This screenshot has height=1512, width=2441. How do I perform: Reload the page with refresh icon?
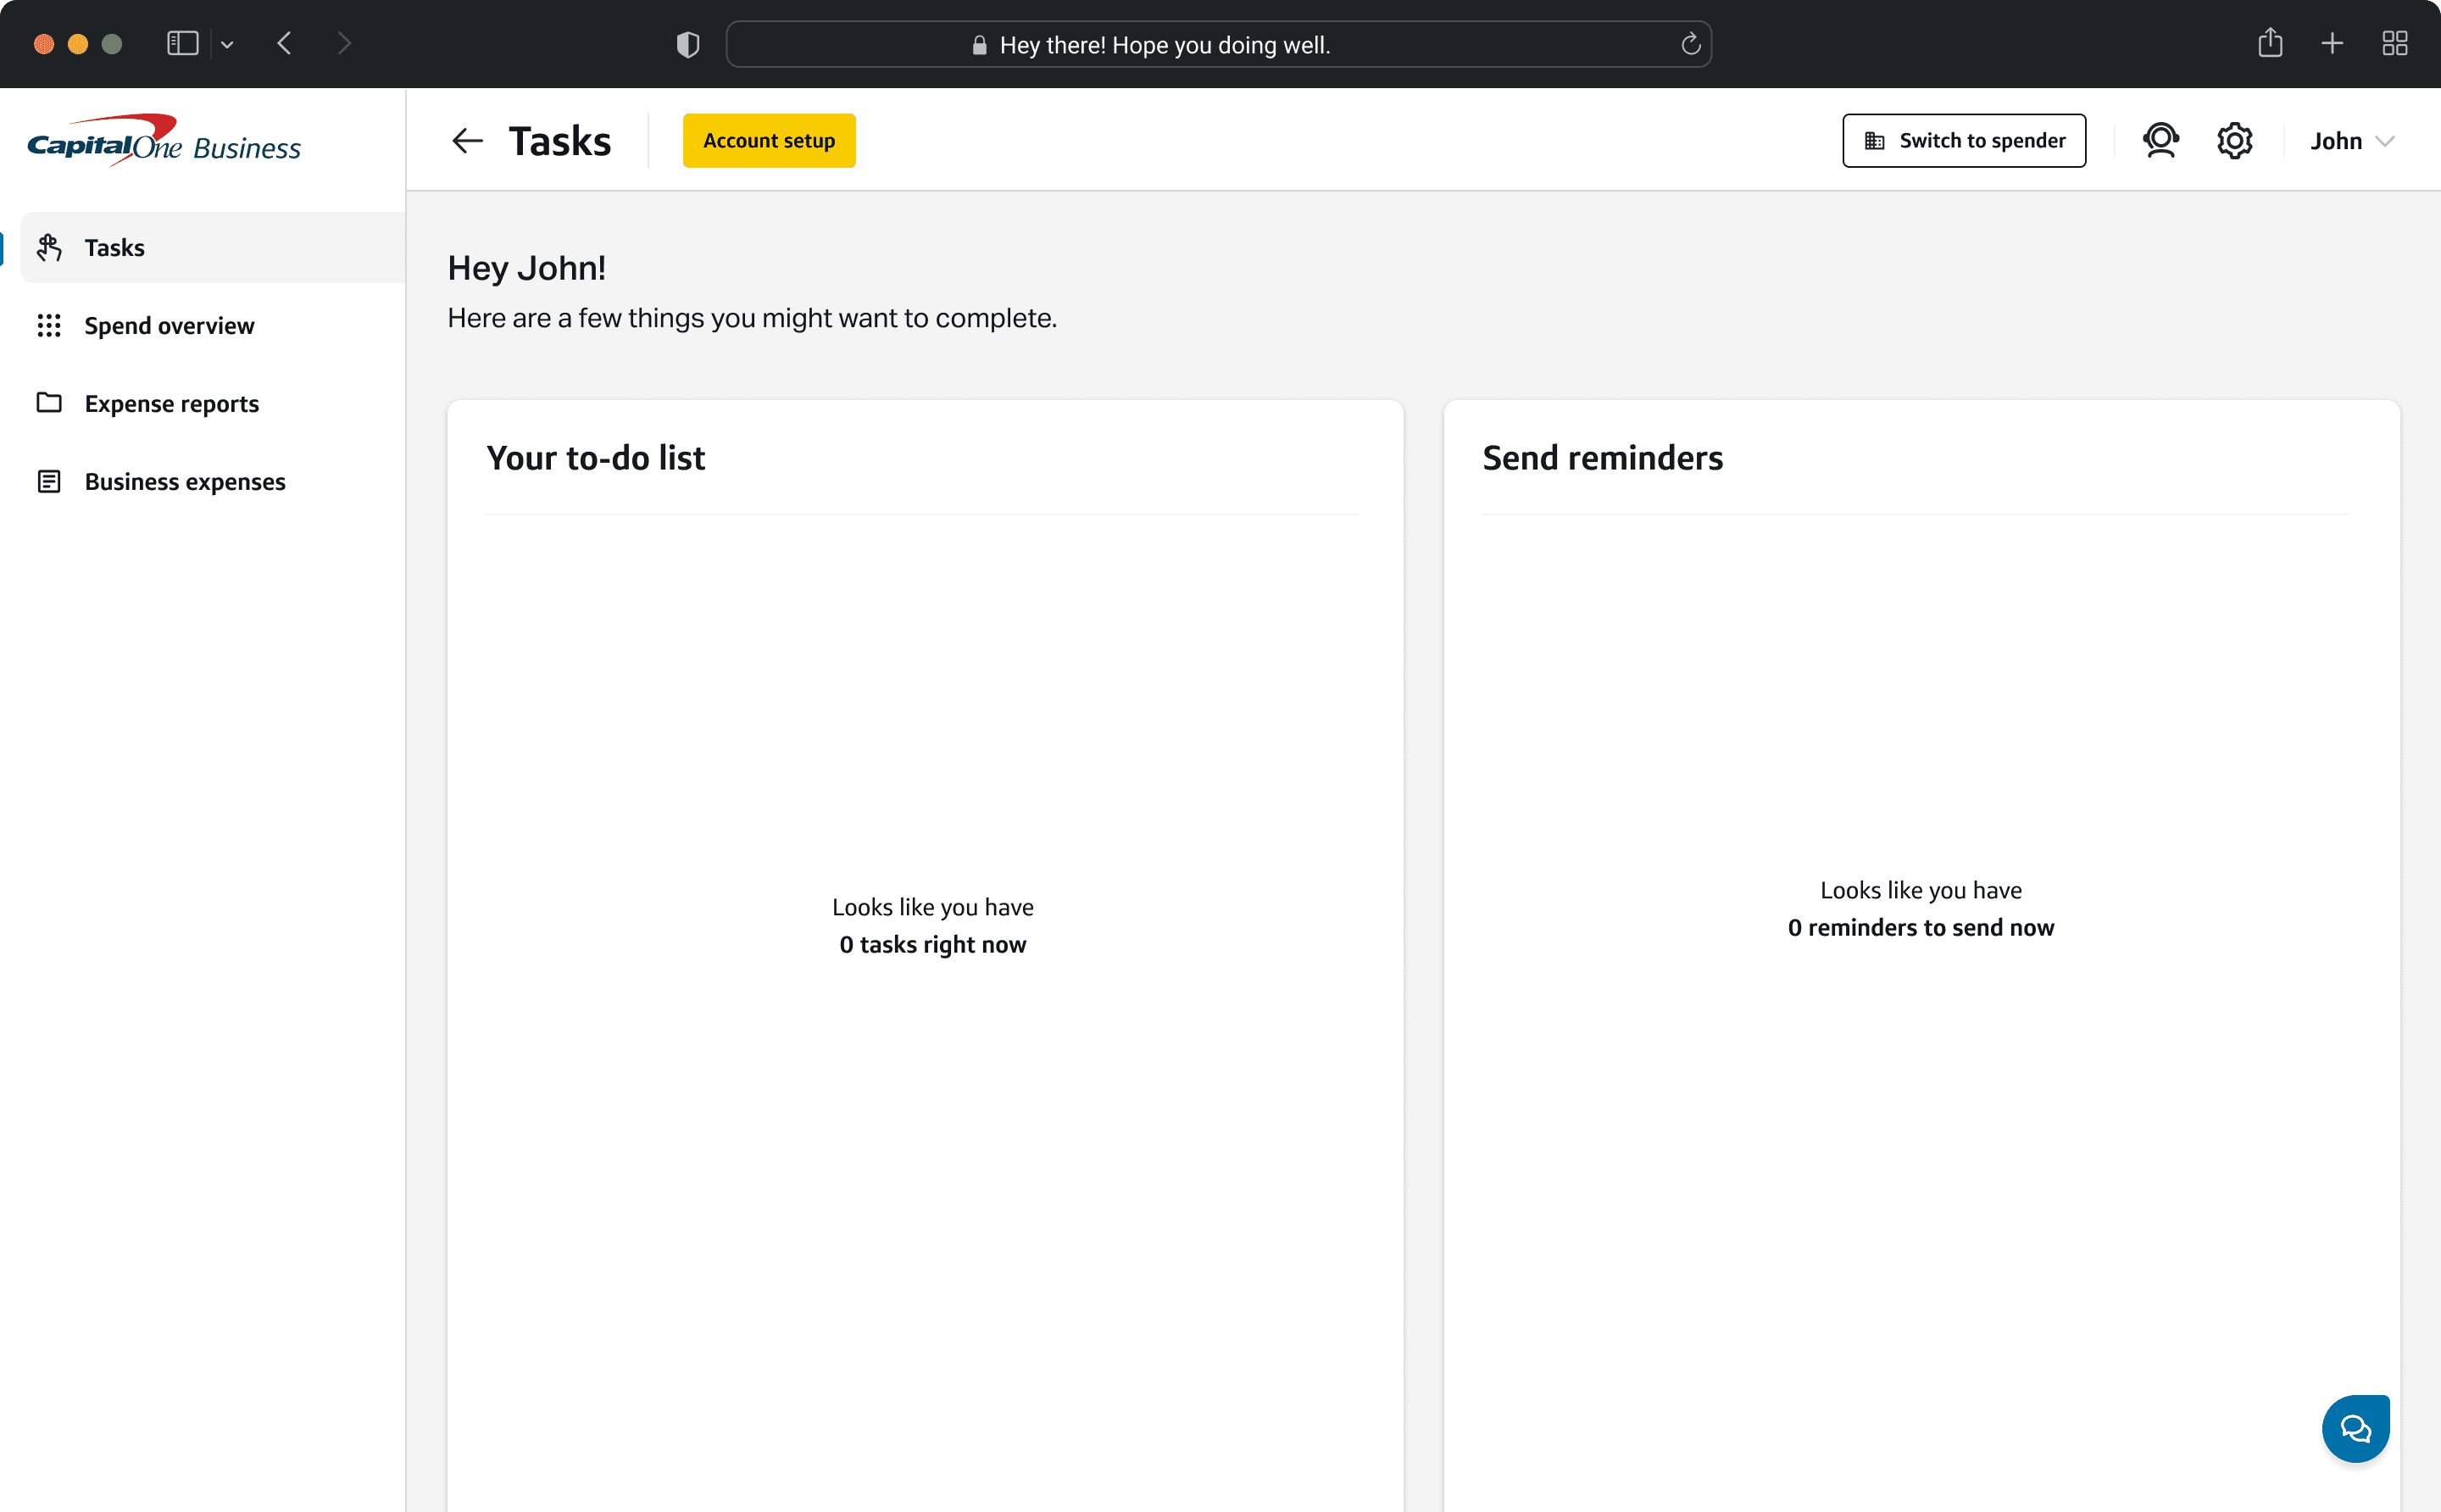tap(1690, 44)
